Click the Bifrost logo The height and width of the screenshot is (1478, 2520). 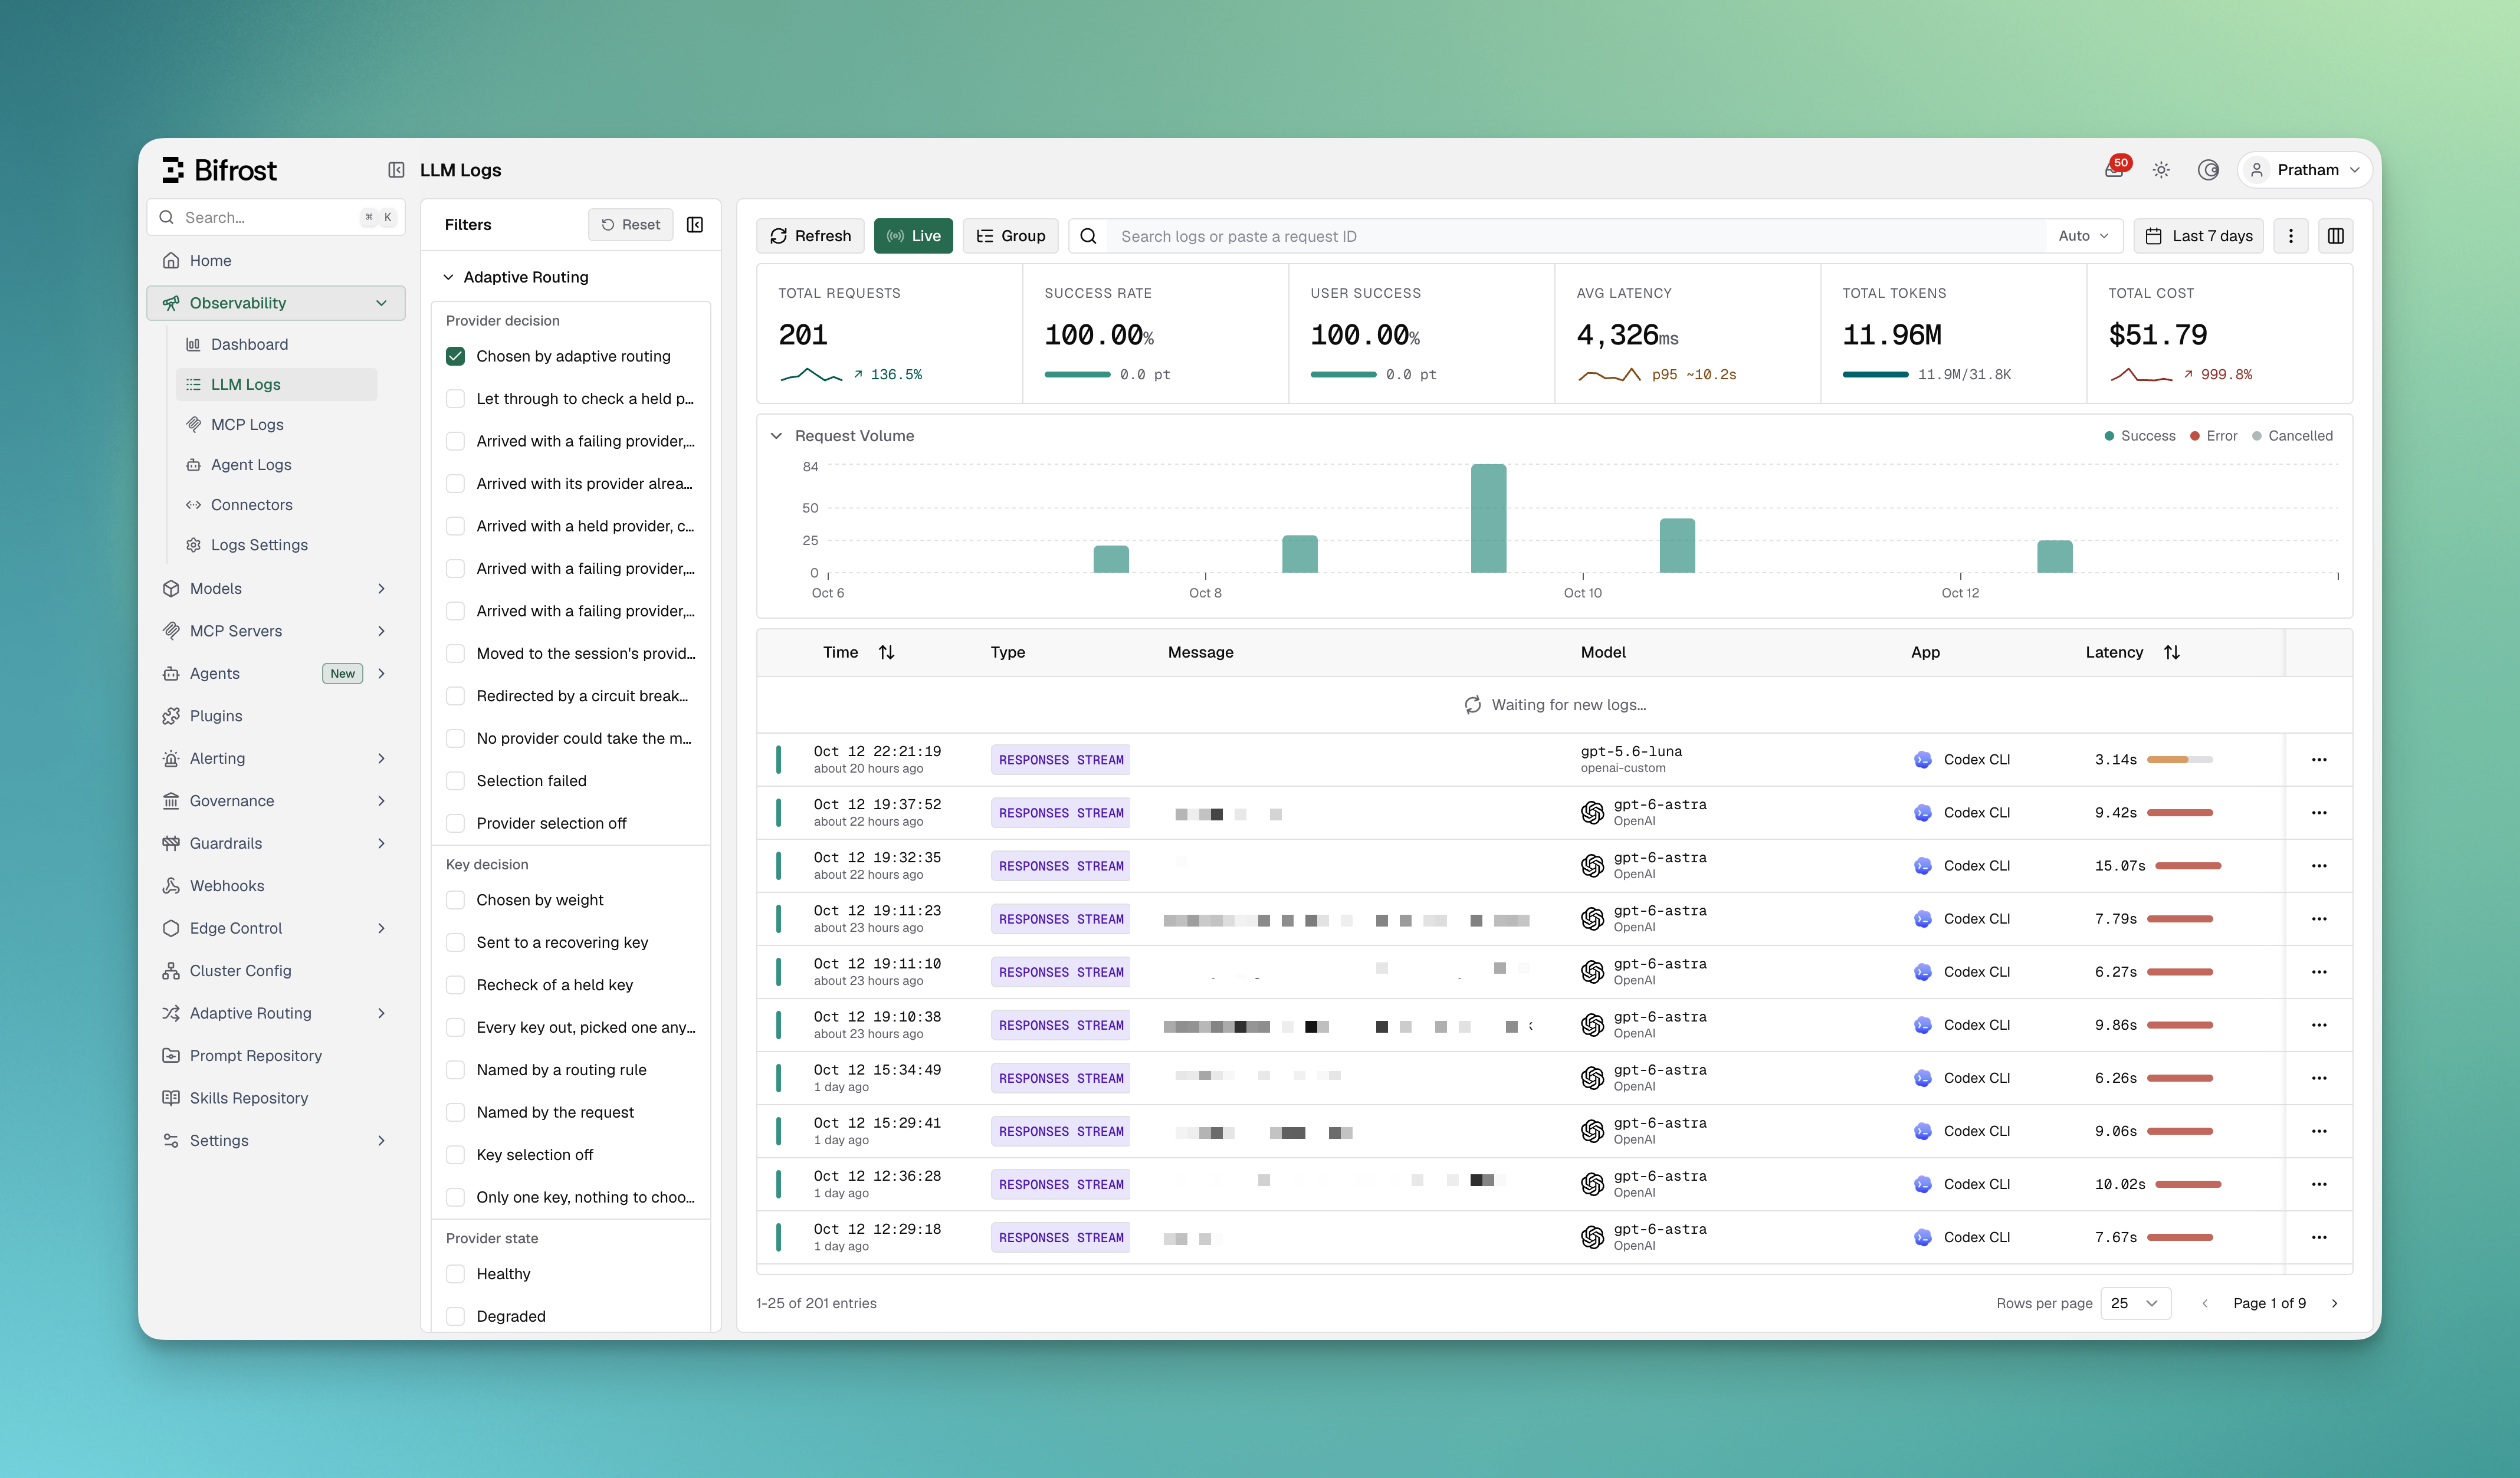219,170
